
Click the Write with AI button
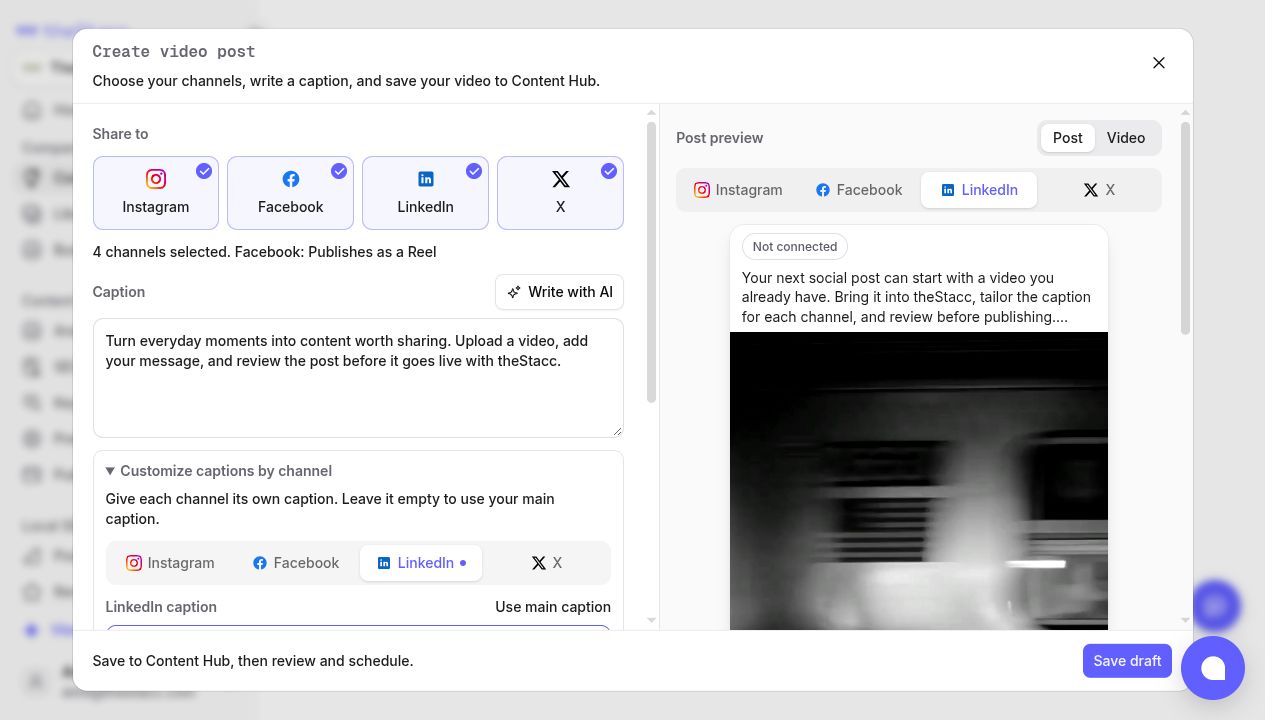point(559,292)
